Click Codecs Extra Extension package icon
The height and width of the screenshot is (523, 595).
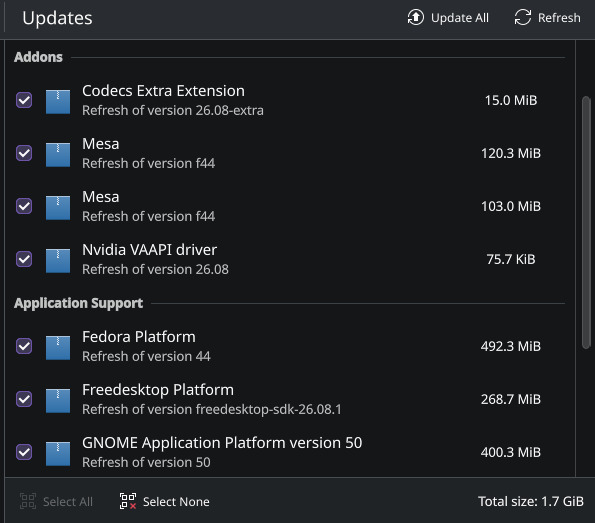pos(58,102)
